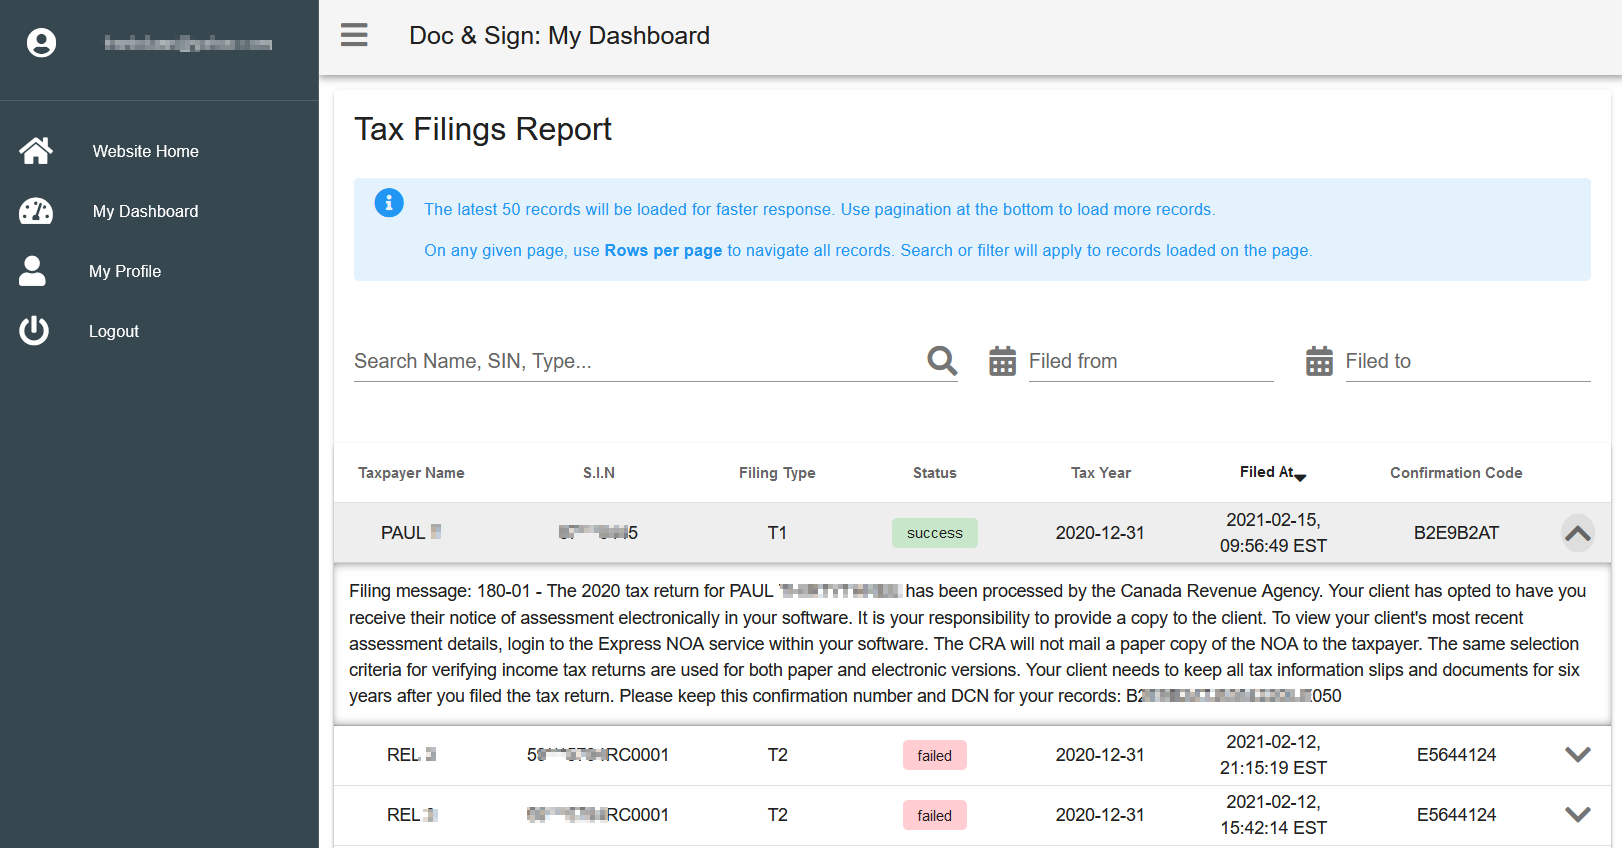The width and height of the screenshot is (1622, 848).
Task: Expand the REL row filed at 15:42:14
Action: pyautogui.click(x=1577, y=815)
